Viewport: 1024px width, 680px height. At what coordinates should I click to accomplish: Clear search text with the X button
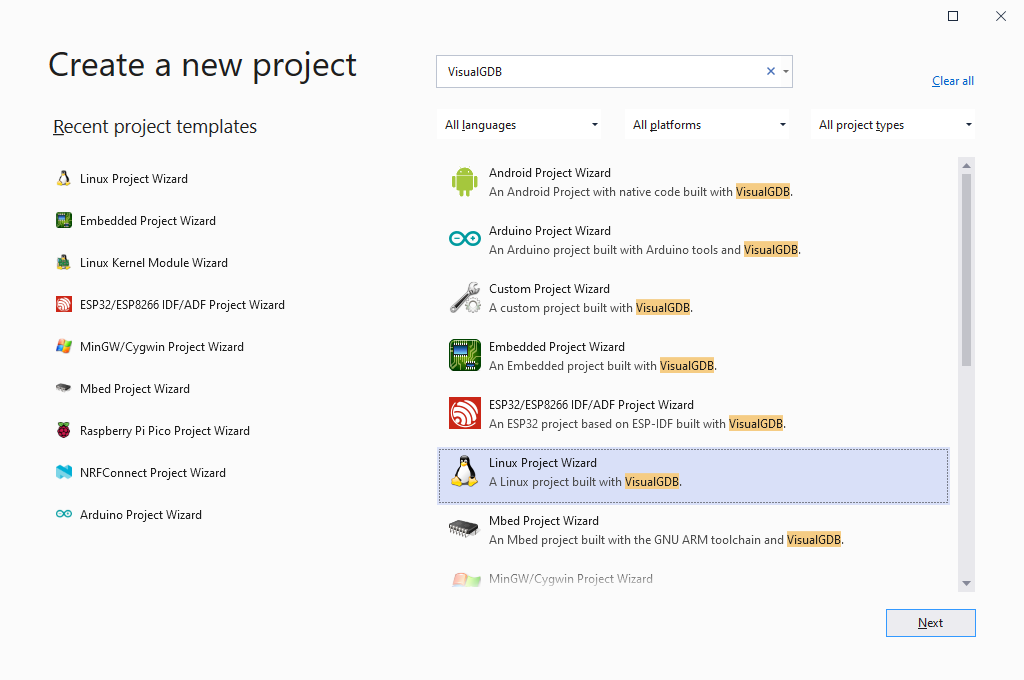tap(771, 72)
